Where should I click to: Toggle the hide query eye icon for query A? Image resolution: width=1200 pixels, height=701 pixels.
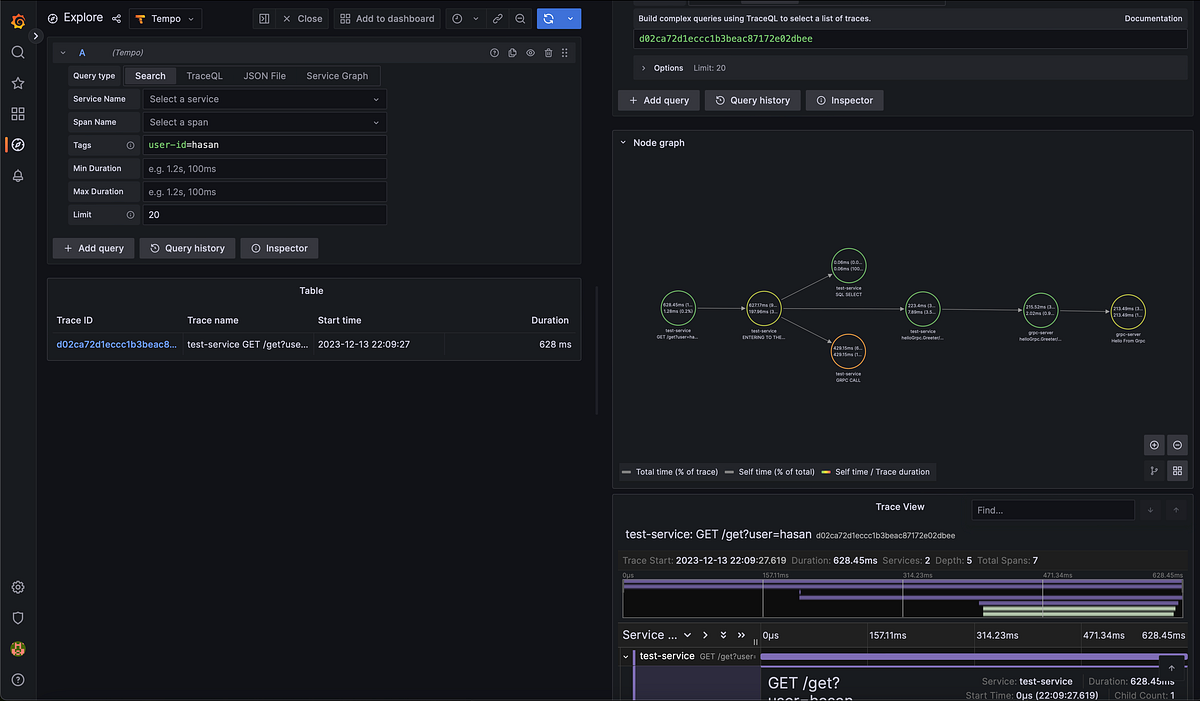point(530,52)
